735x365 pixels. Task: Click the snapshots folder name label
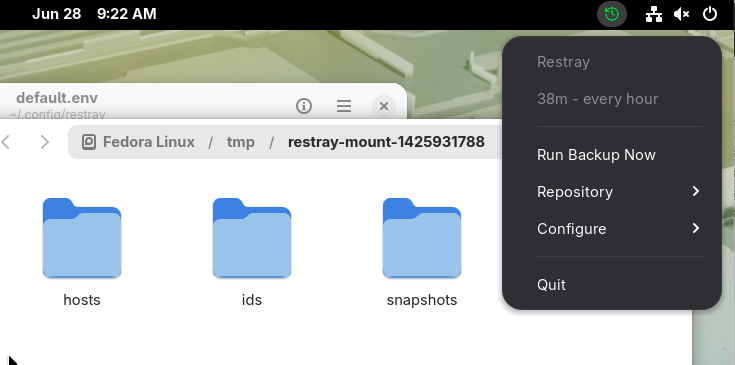tap(422, 300)
